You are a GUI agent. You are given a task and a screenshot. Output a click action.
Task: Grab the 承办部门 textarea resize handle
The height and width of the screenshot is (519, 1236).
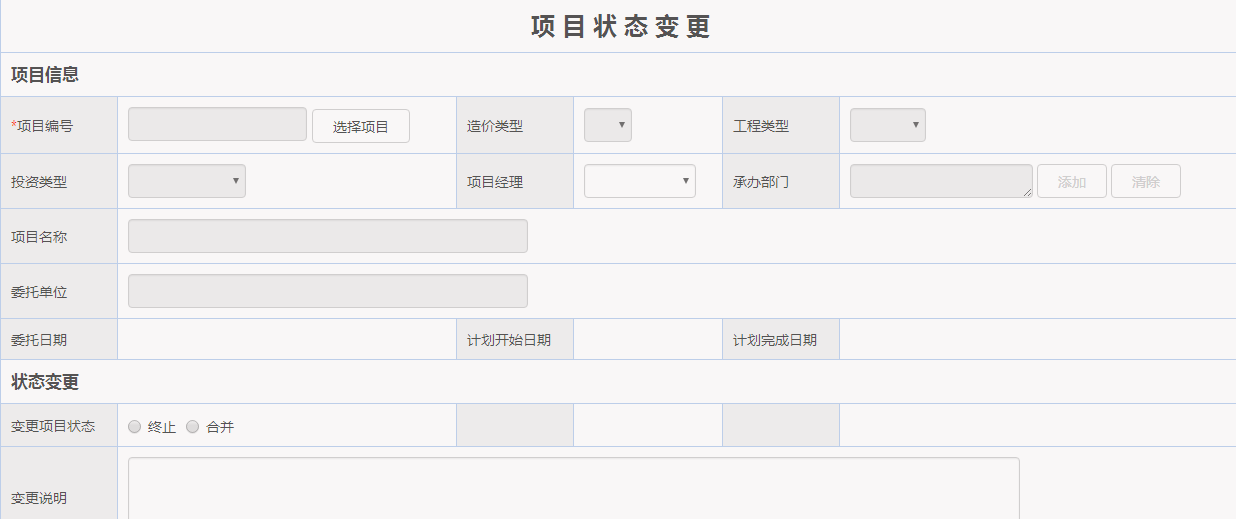tap(1028, 193)
